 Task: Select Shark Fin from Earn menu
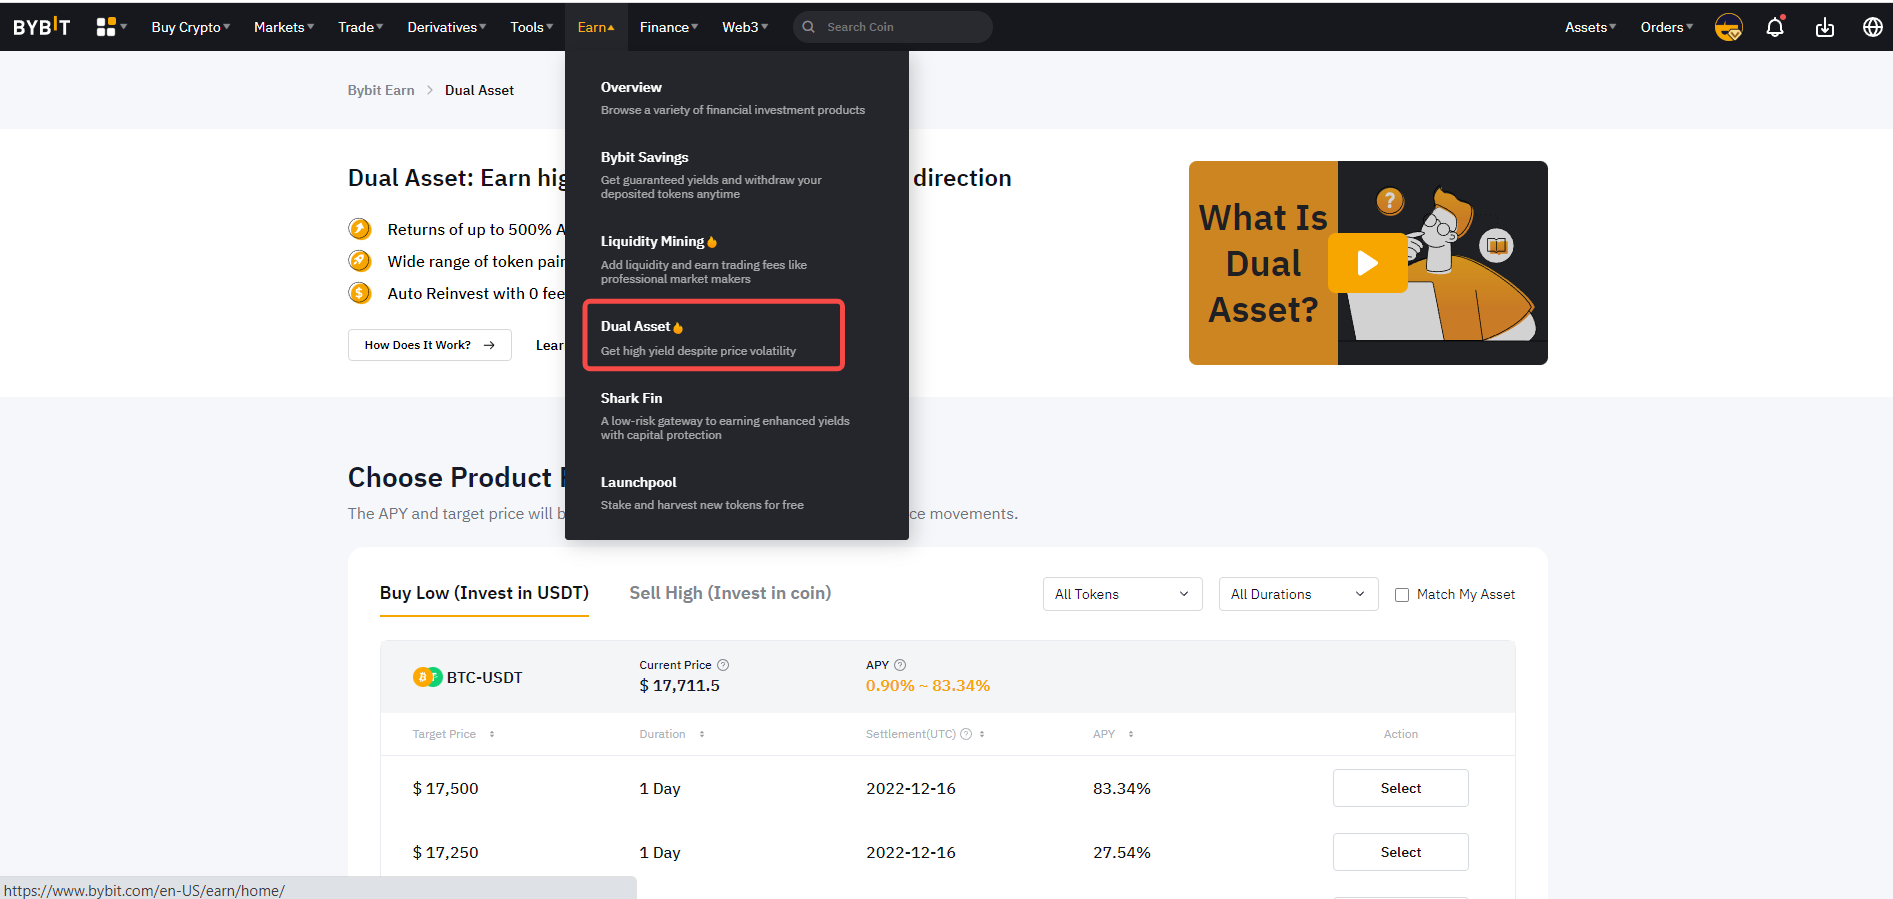[x=631, y=398]
